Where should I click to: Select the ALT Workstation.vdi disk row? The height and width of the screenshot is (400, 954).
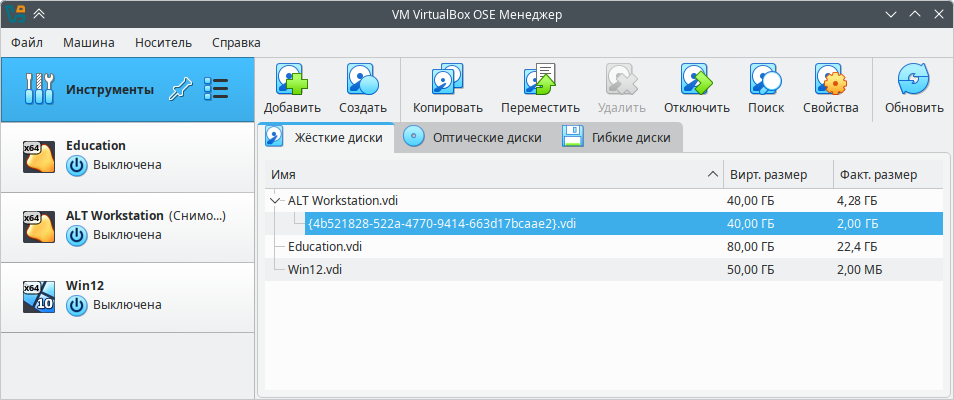click(604, 200)
